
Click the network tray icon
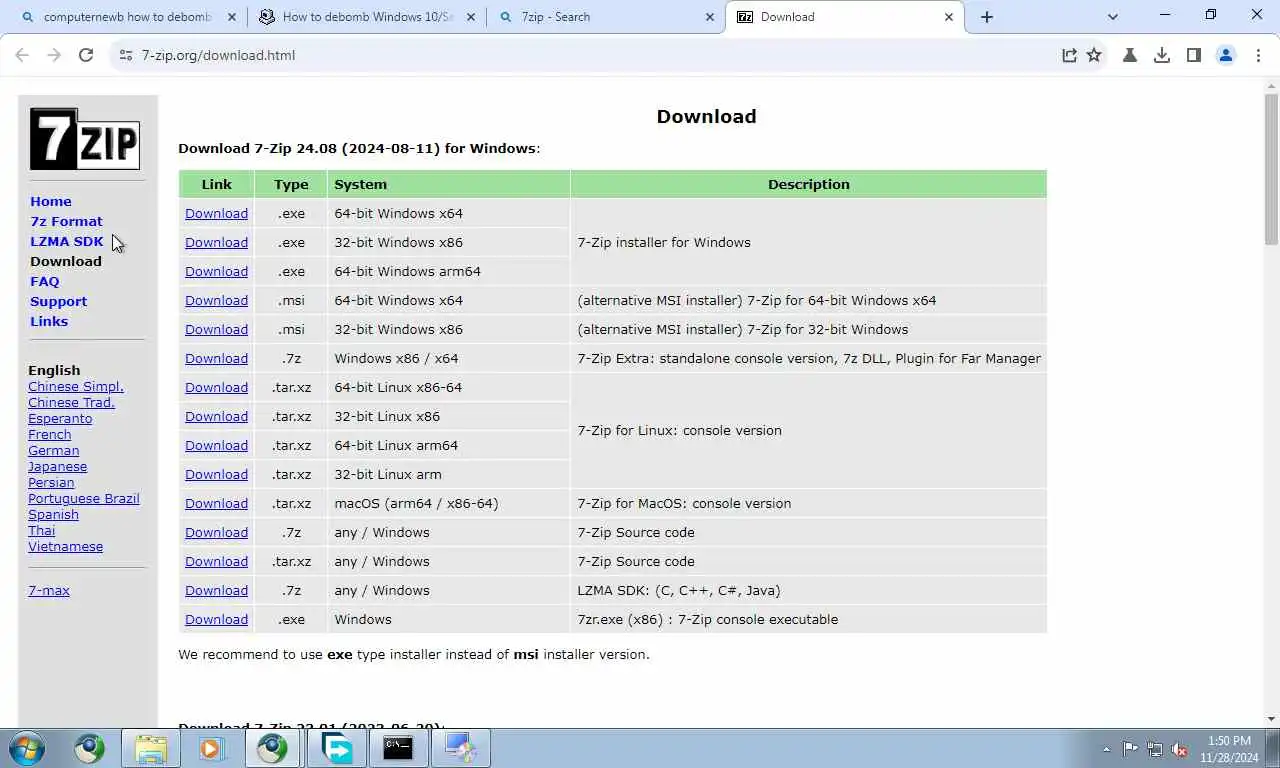[1155, 748]
